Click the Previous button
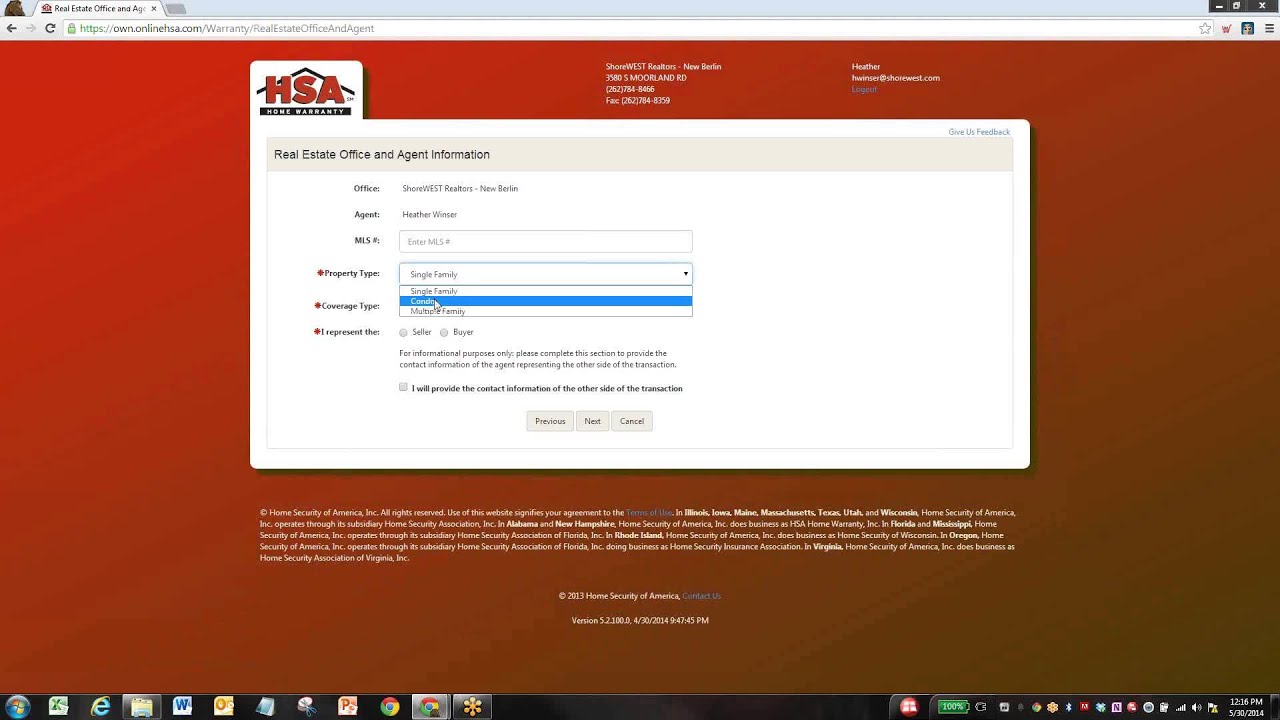 550,421
